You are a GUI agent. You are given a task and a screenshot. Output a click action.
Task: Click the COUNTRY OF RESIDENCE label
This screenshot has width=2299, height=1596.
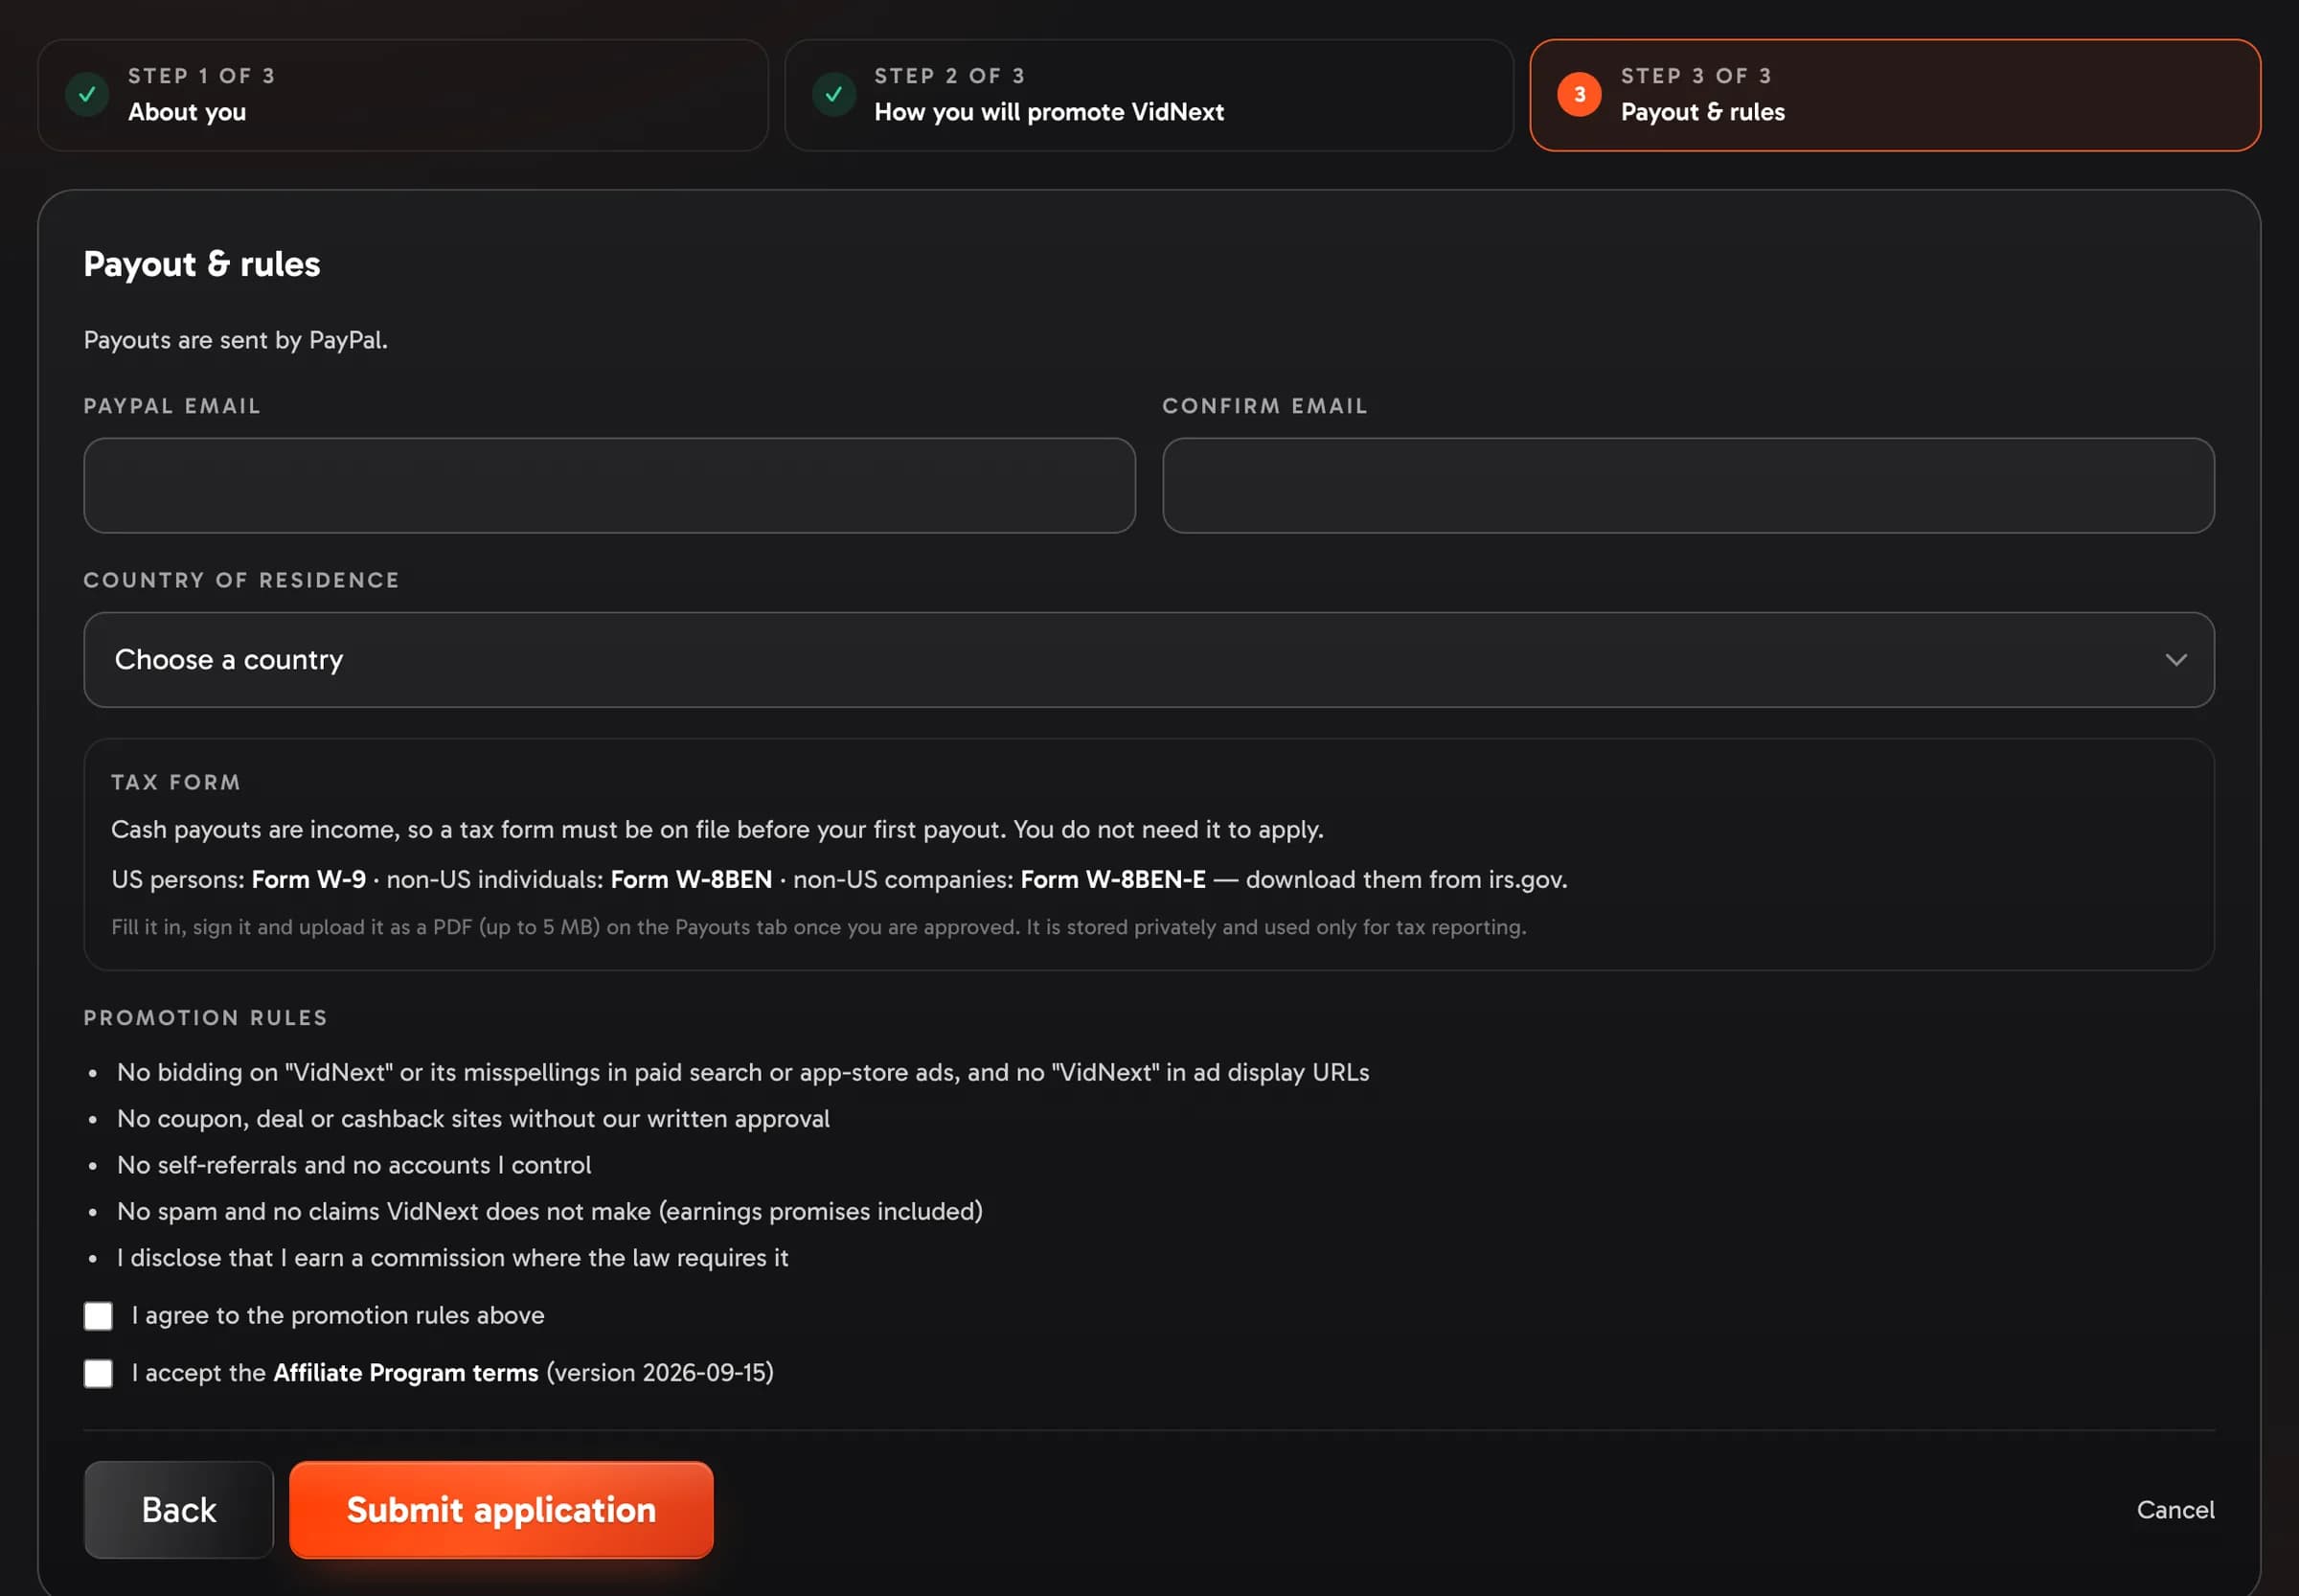coord(242,580)
